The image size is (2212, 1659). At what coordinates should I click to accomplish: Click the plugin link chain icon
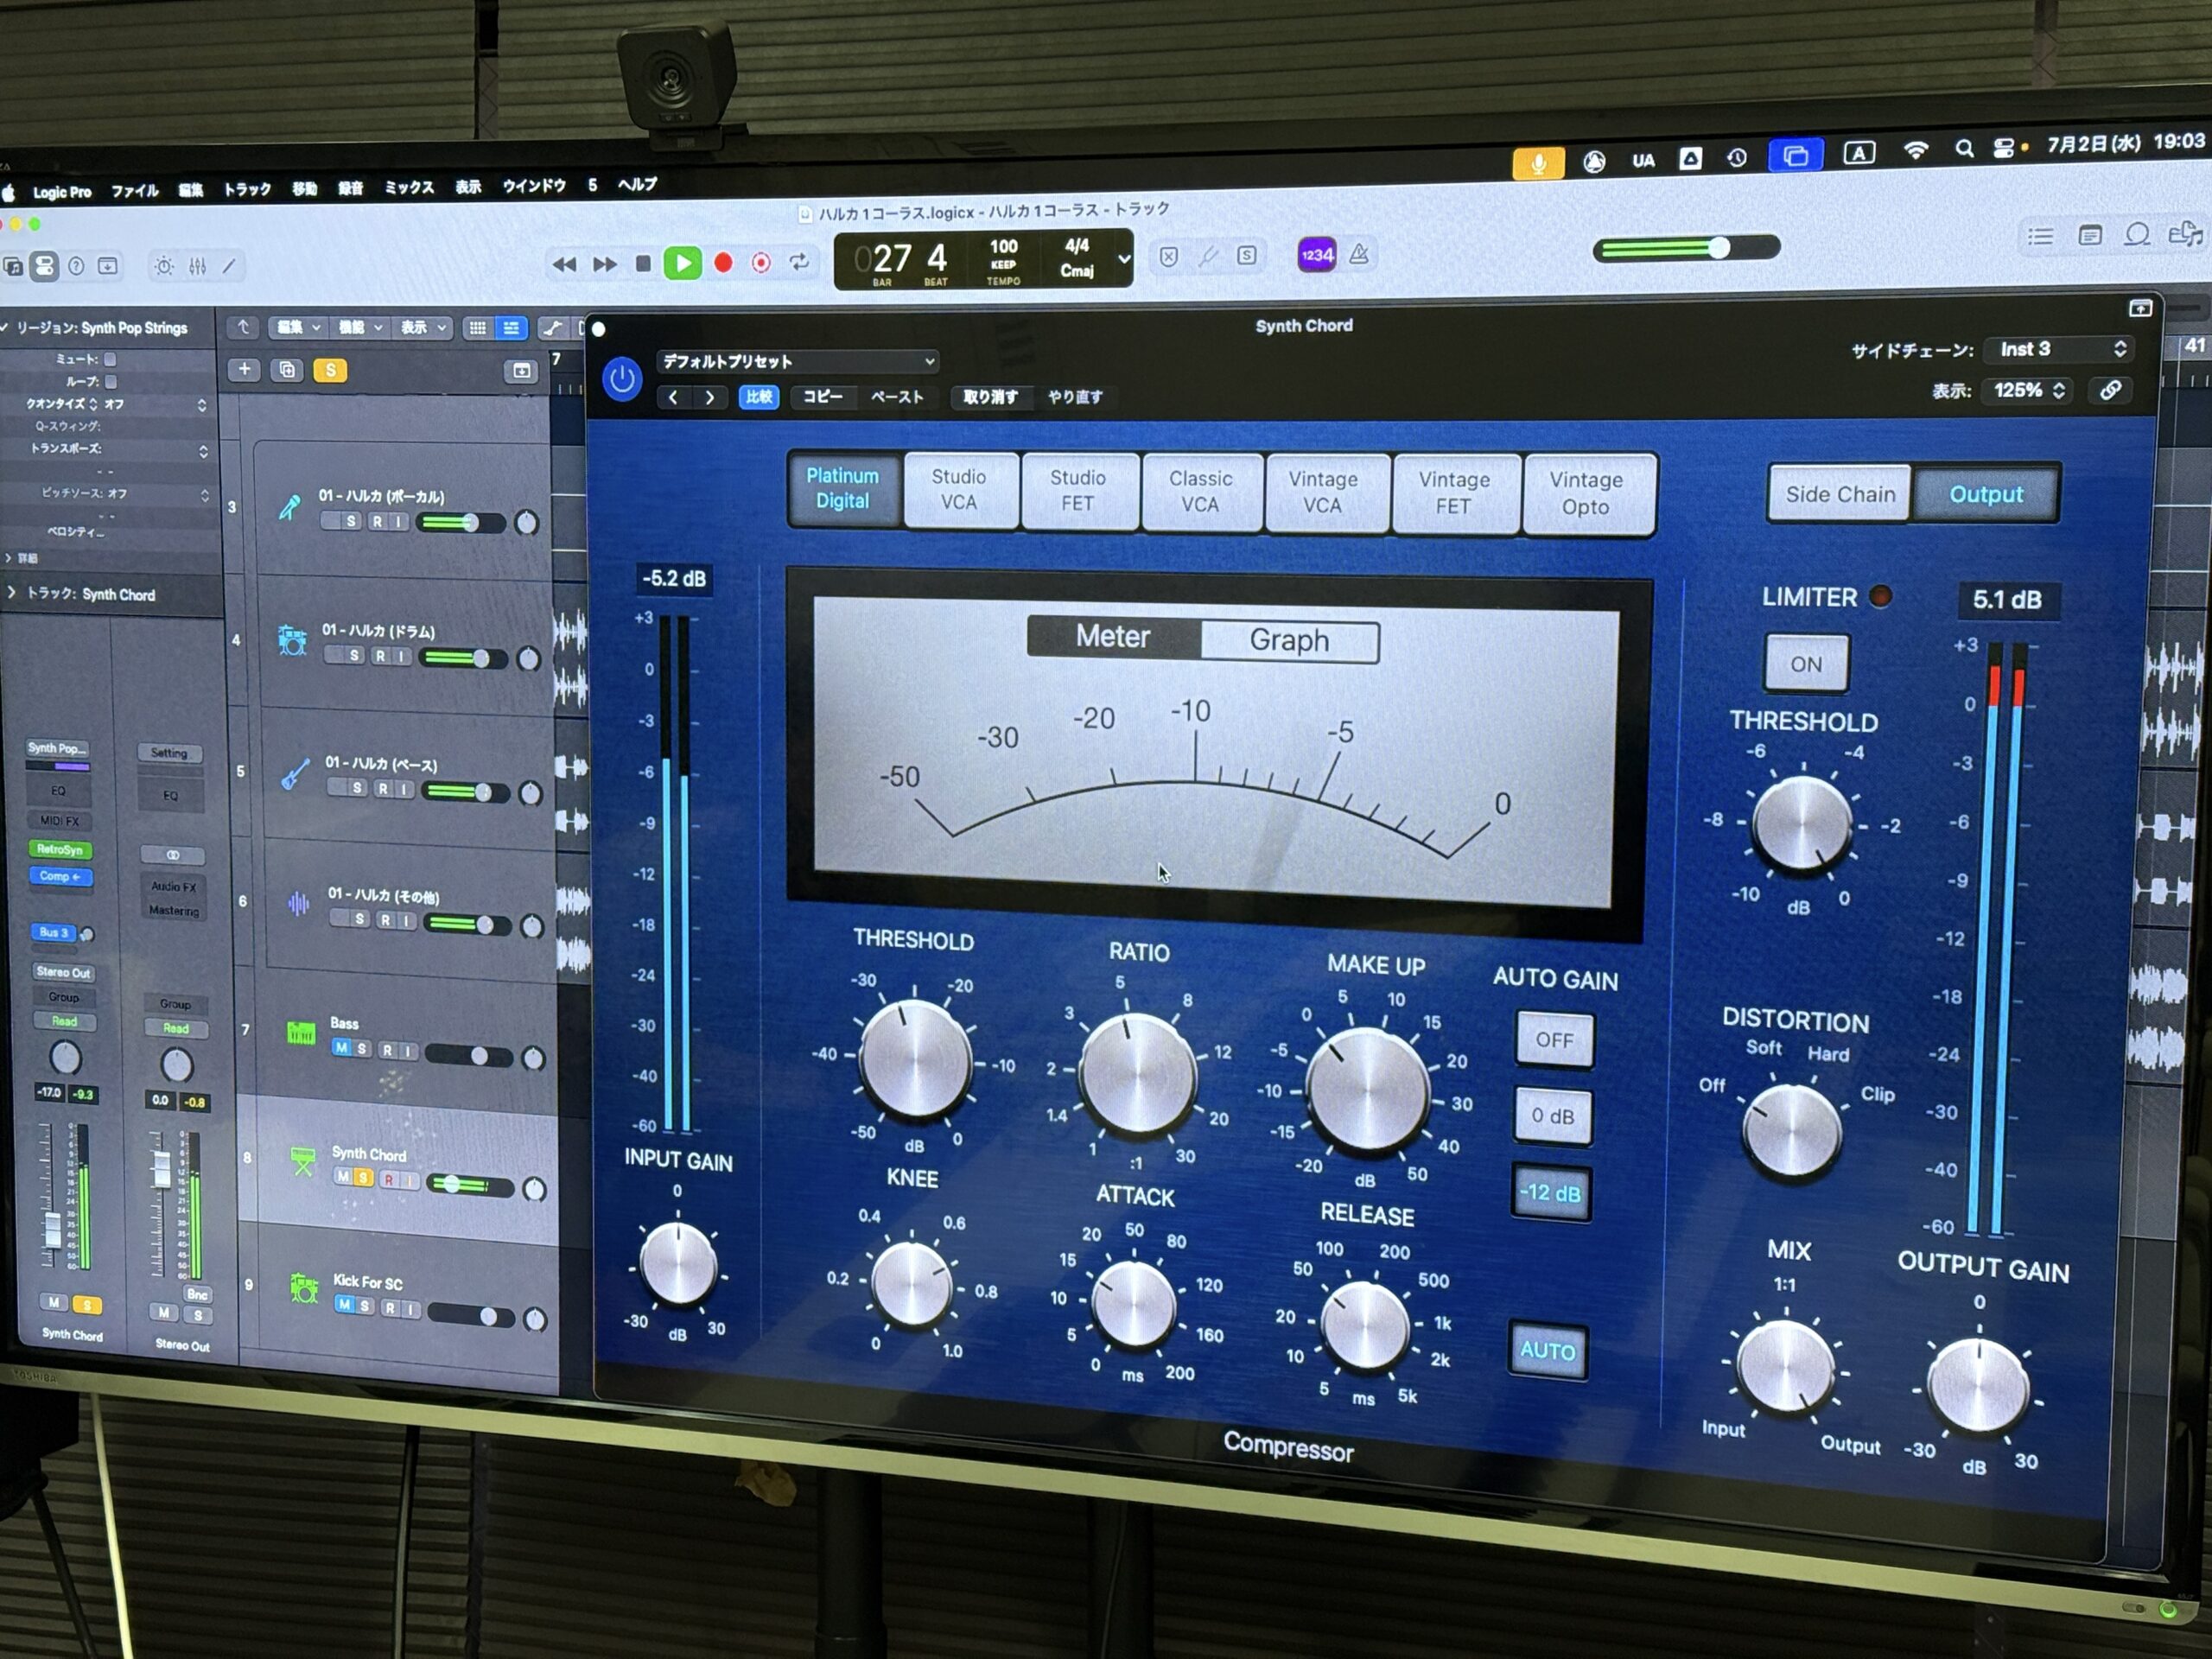point(2110,390)
